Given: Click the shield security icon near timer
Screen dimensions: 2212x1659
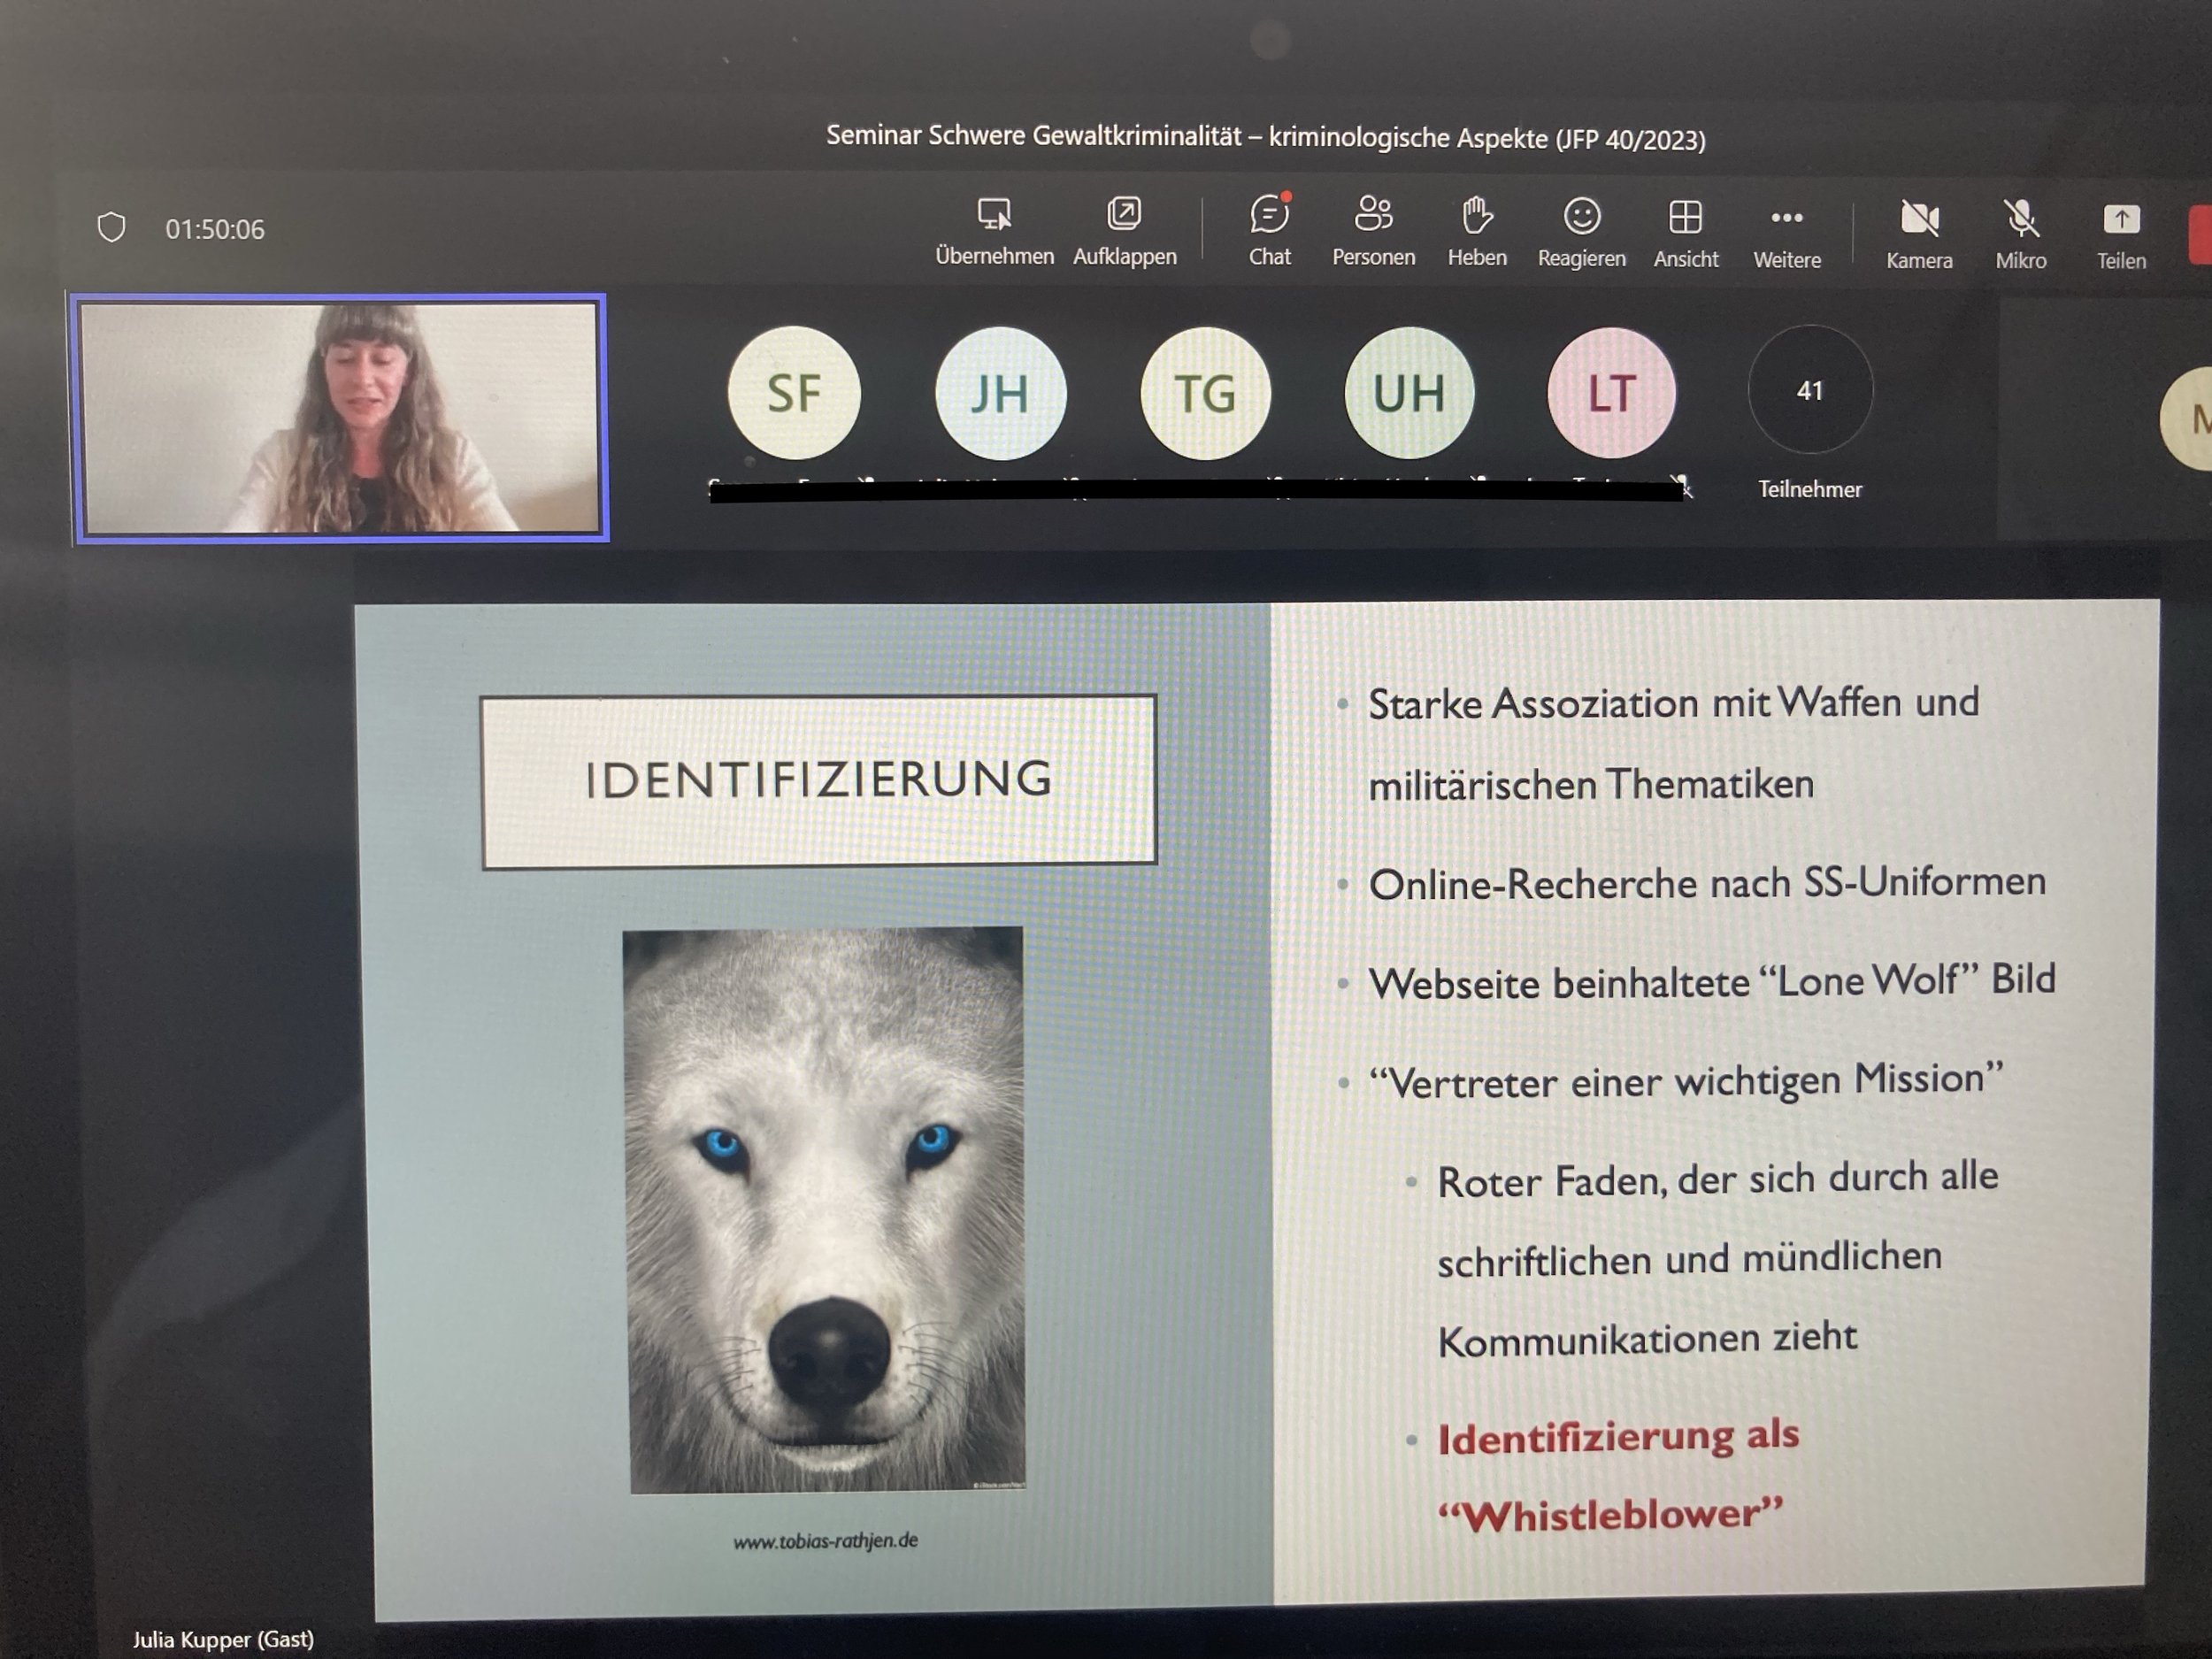Looking at the screenshot, I should pyautogui.click(x=112, y=227).
